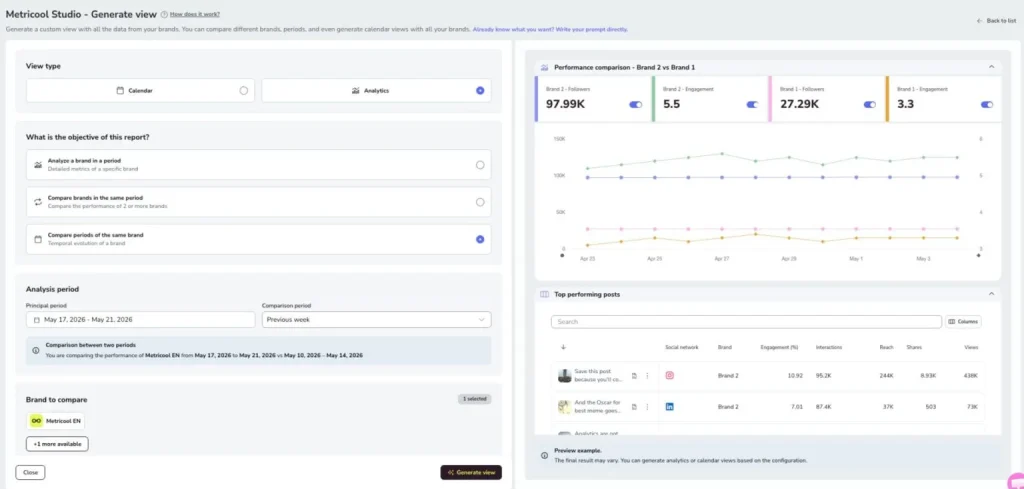Viewport: 1024px width, 489px height.
Task: Click the document icon on the Oscar meme row
Action: [x=633, y=407]
